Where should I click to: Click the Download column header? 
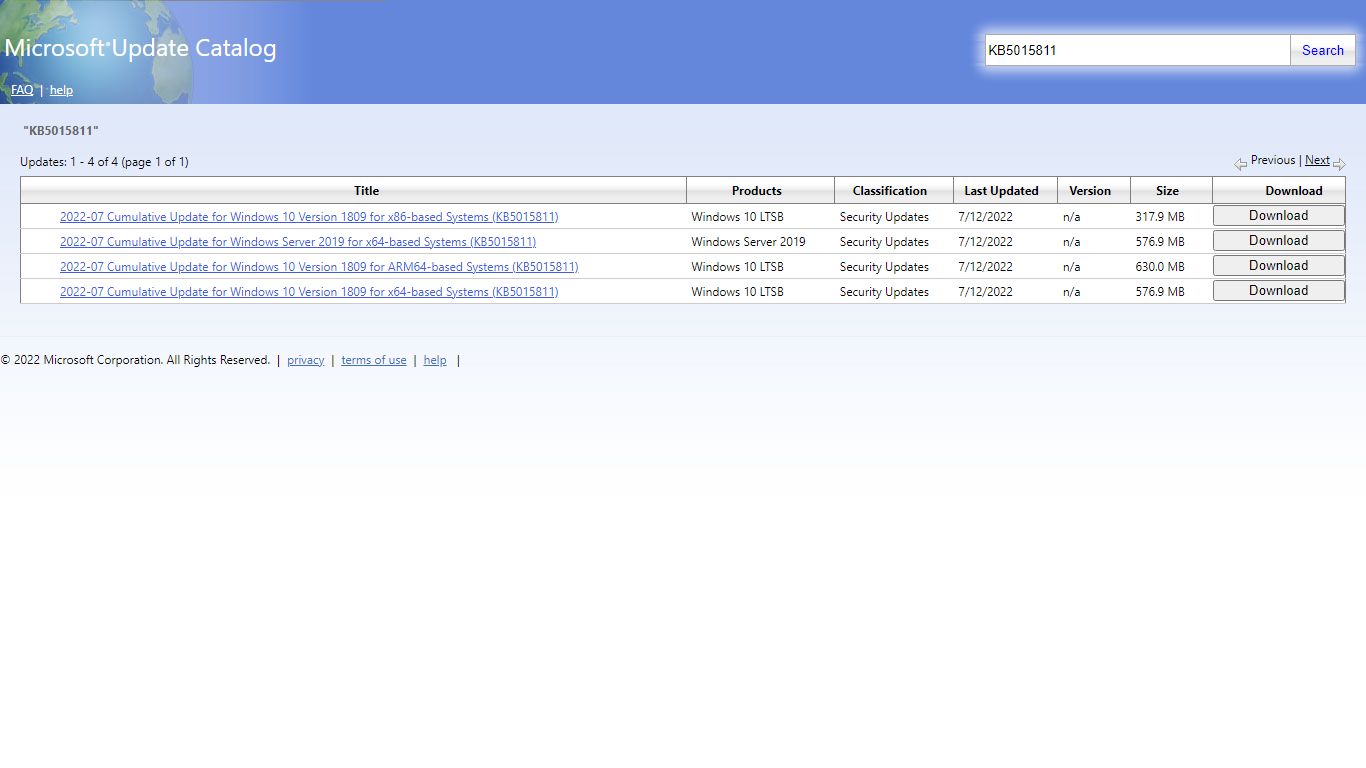point(1294,191)
